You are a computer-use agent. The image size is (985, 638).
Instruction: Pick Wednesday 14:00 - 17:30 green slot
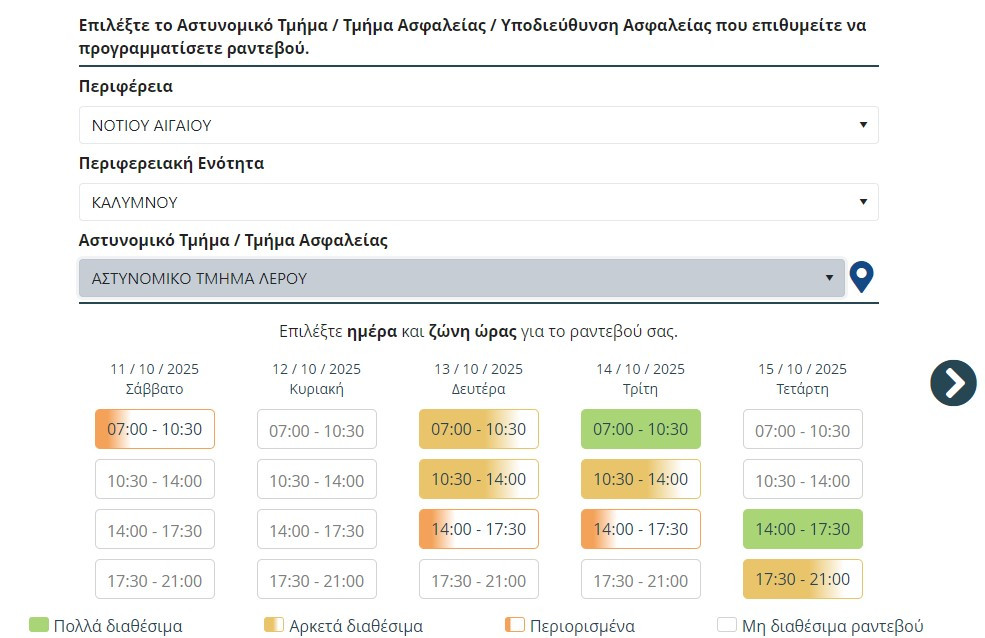(803, 530)
